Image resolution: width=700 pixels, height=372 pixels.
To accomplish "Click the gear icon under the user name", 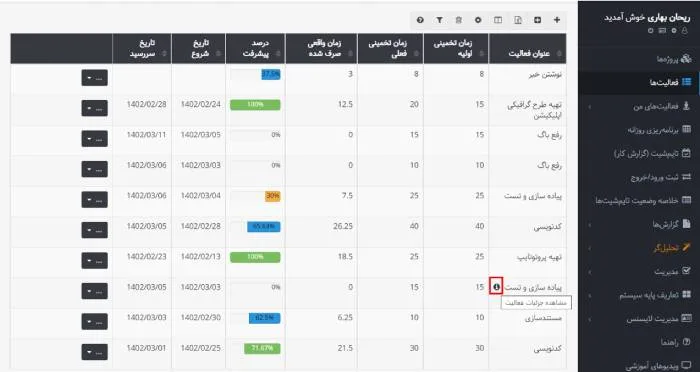I will point(674,31).
